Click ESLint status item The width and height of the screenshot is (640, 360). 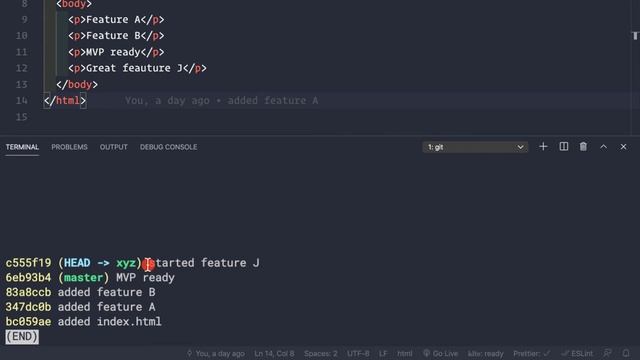578,353
